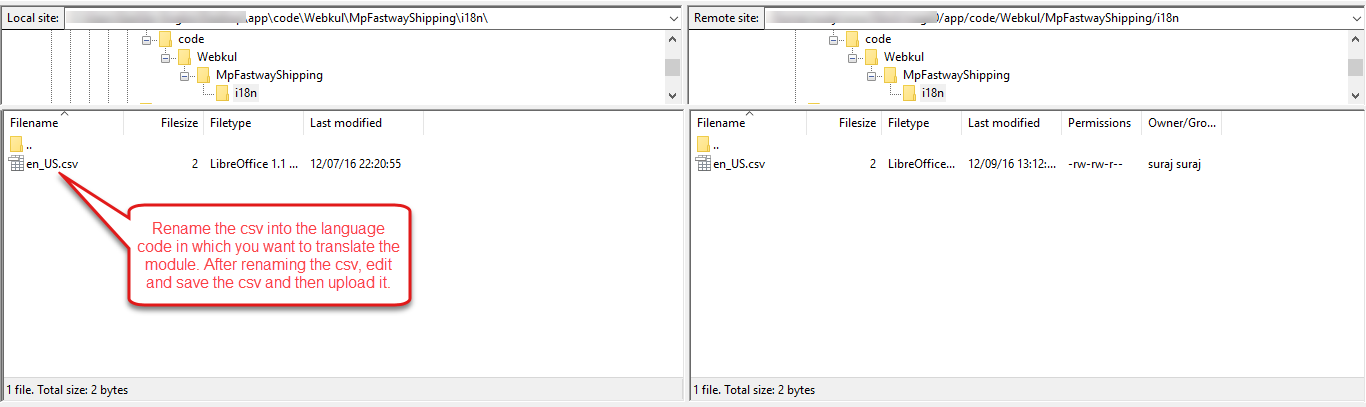
Task: Click the local parent directory folder icon
Action: point(16,144)
